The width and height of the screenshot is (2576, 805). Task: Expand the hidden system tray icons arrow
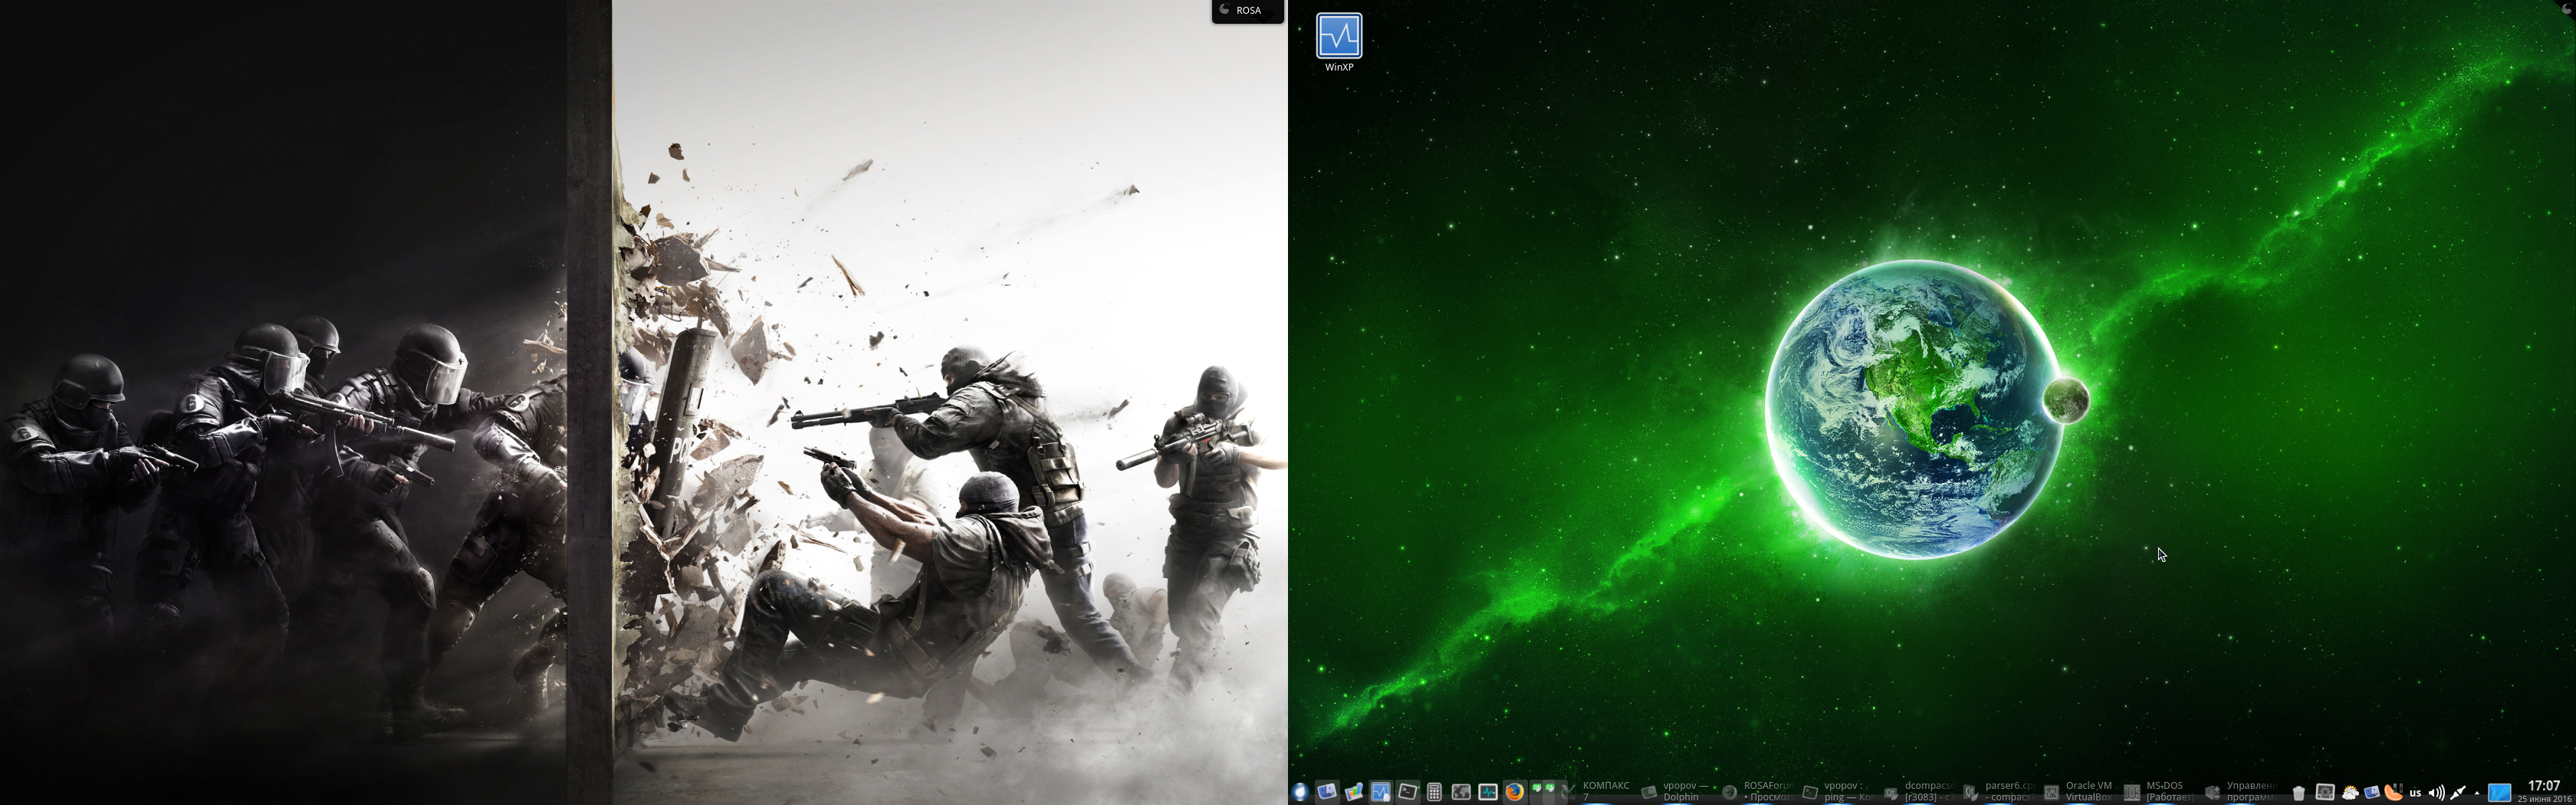(2477, 793)
